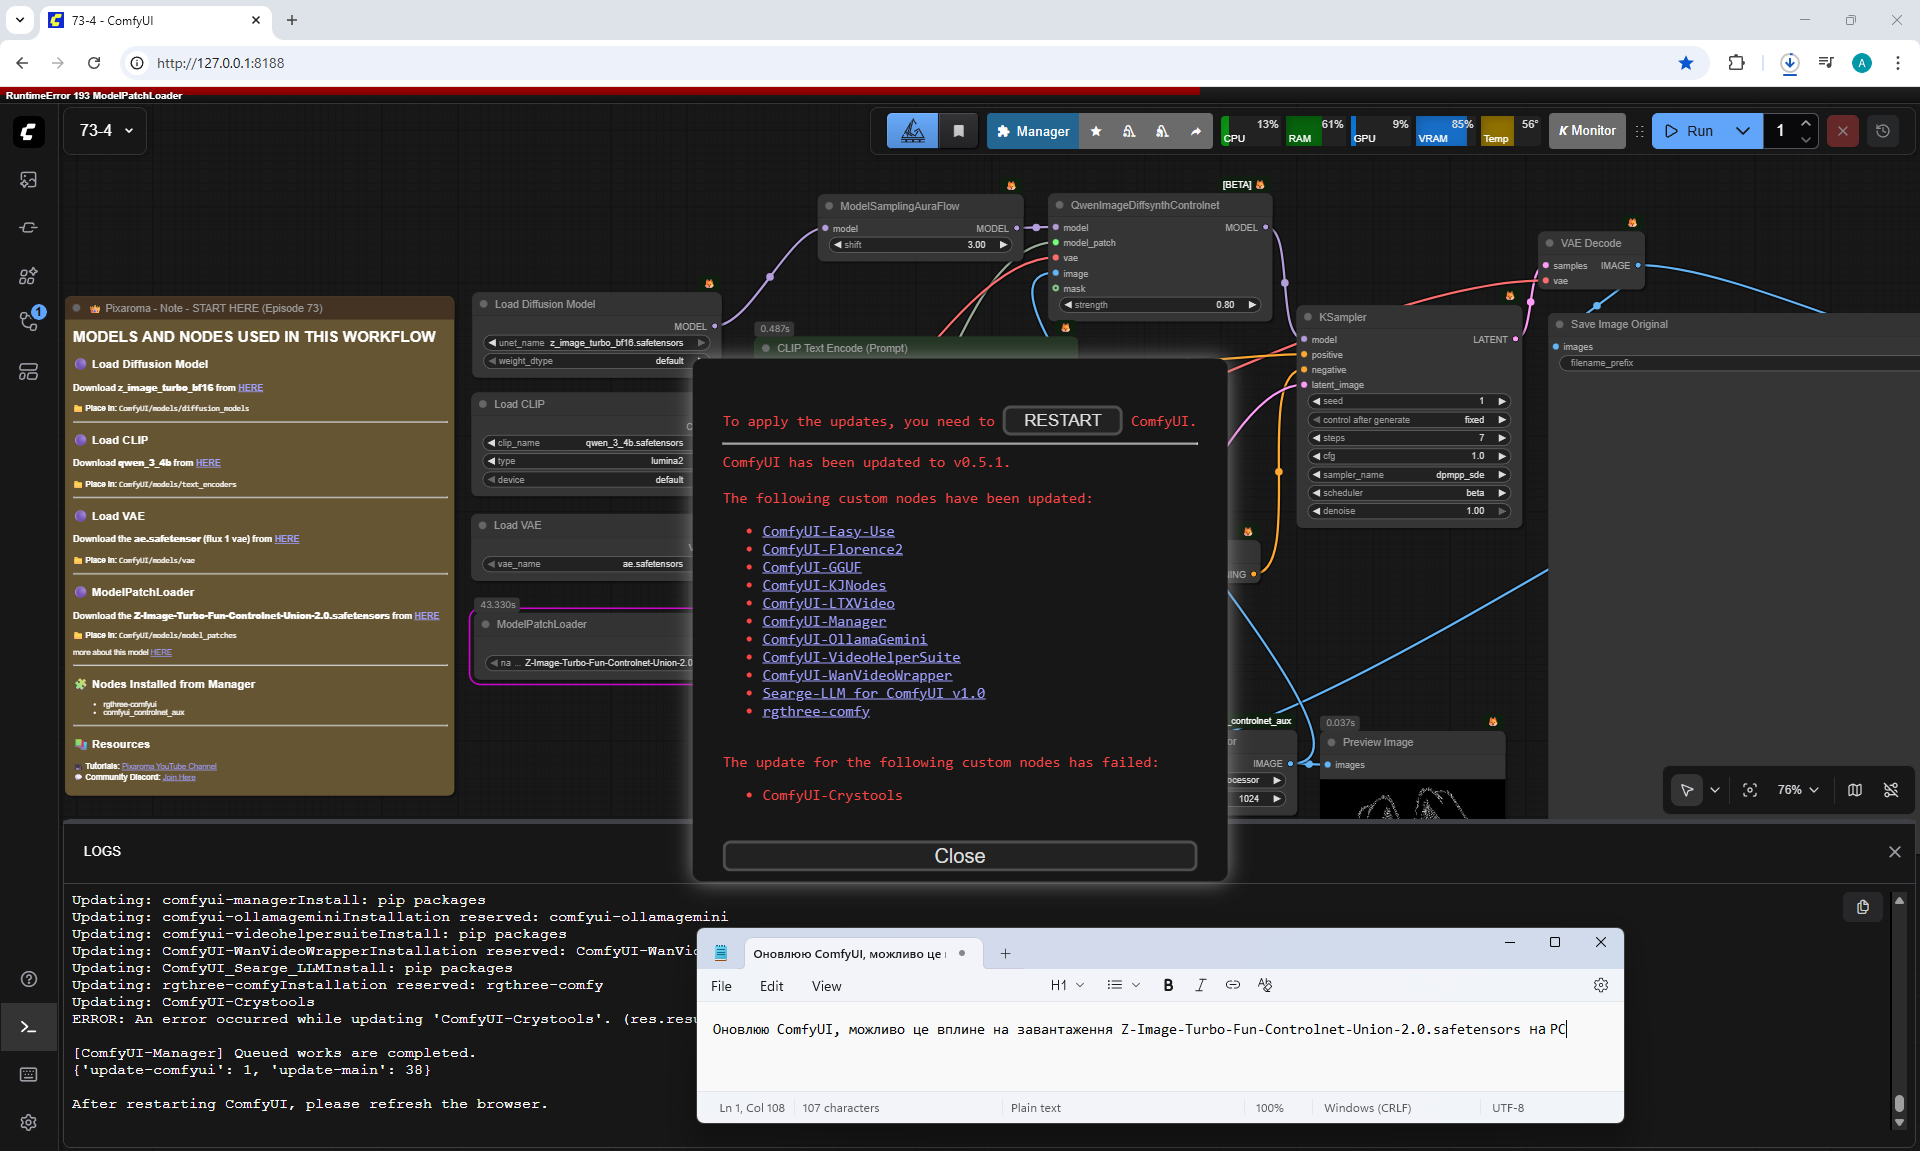Open the 76% zoom level dropdown
This screenshot has width=1920, height=1151.
(x=1798, y=790)
